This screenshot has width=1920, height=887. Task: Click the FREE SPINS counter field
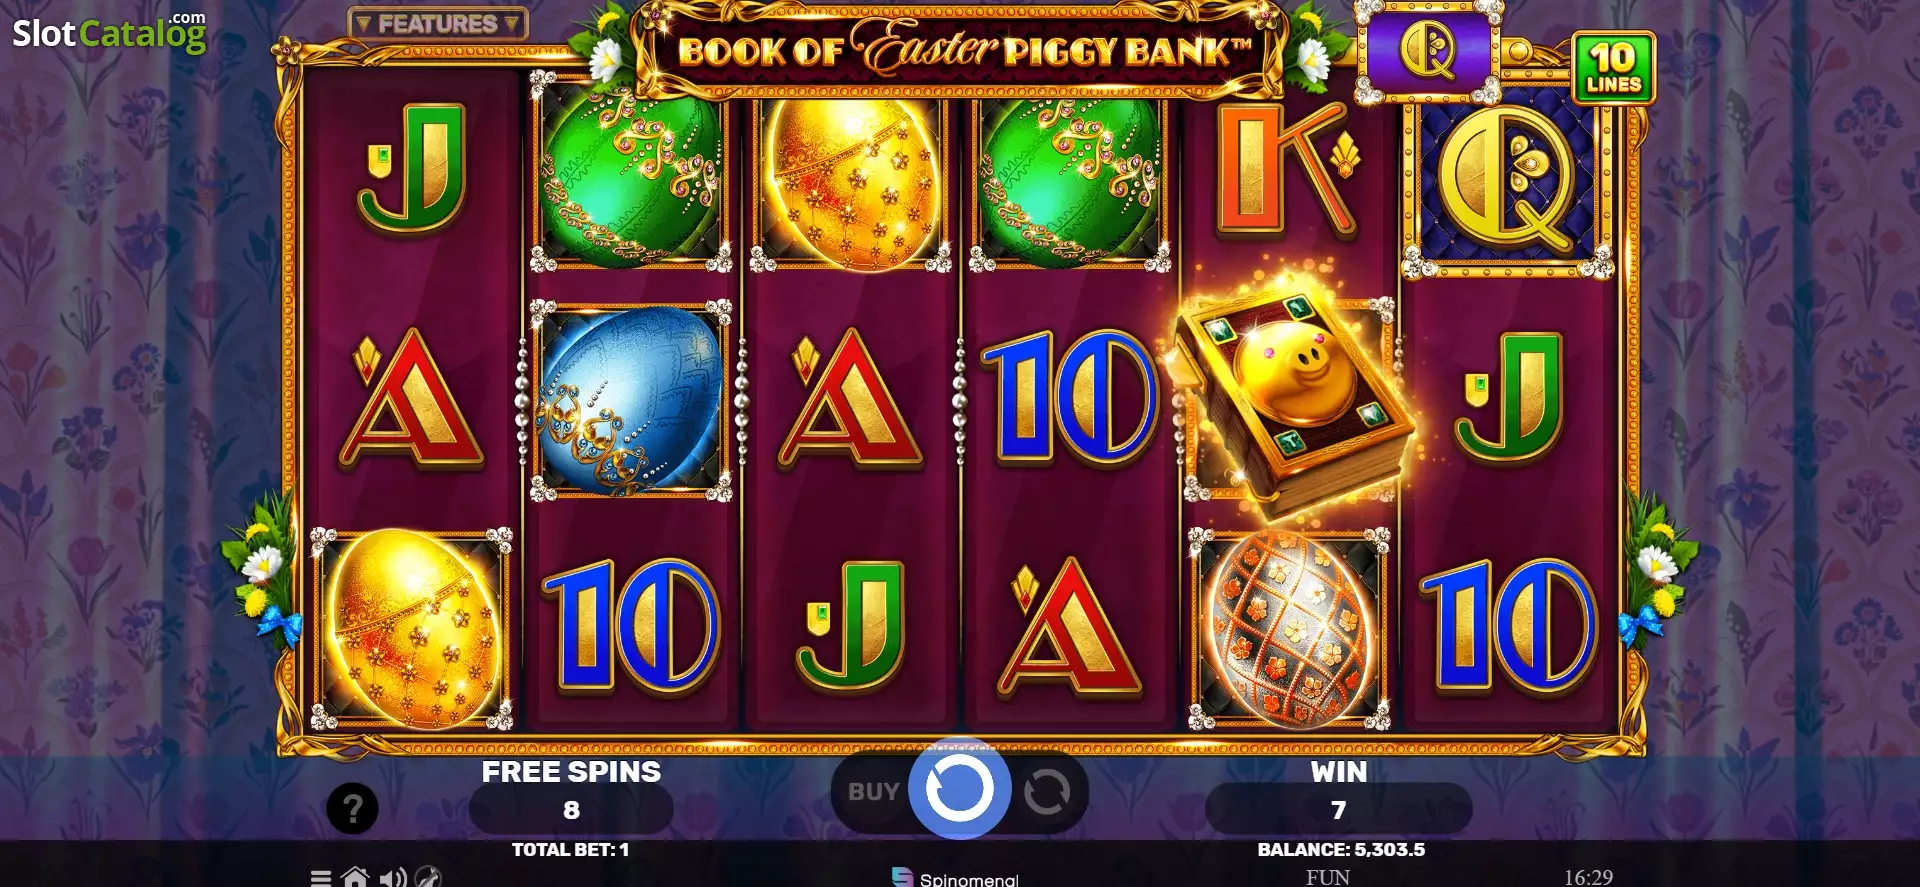[571, 809]
